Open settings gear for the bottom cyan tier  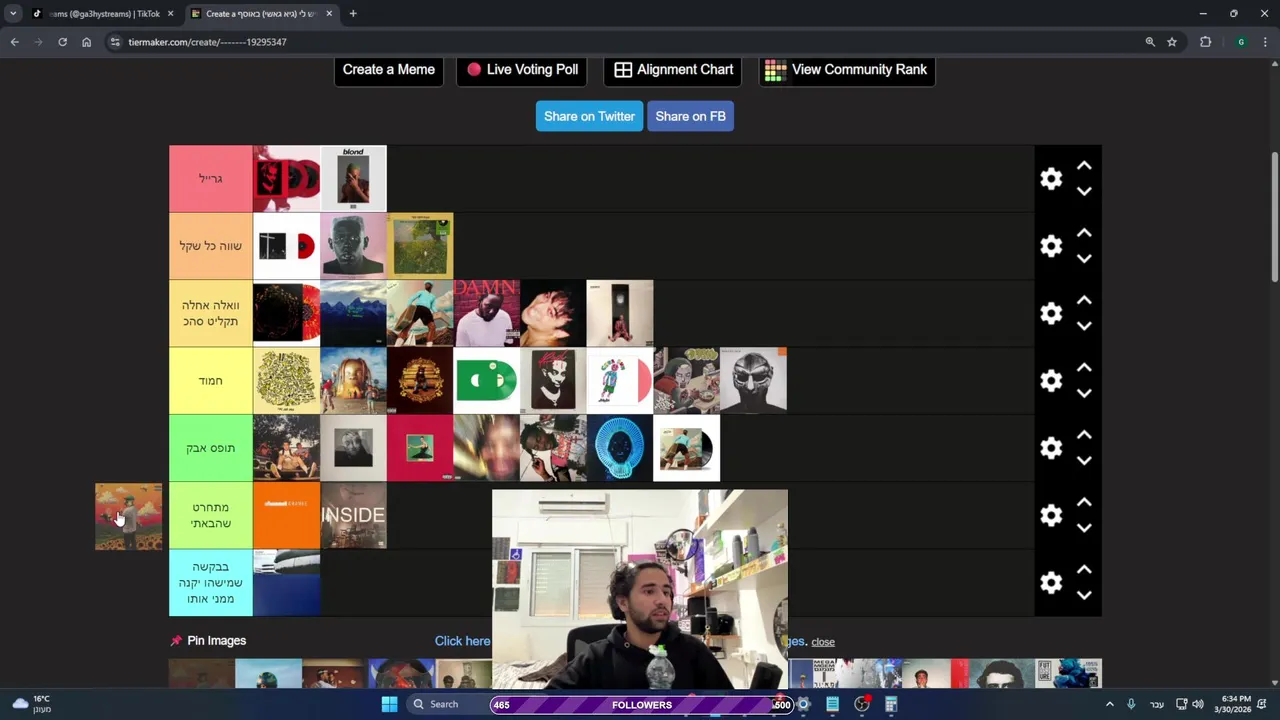coord(1051,583)
